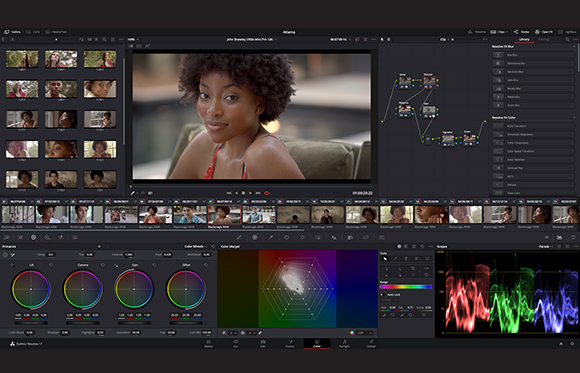The image size is (580, 373).
Task: Switch to the Deliver page
Action: [x=371, y=343]
